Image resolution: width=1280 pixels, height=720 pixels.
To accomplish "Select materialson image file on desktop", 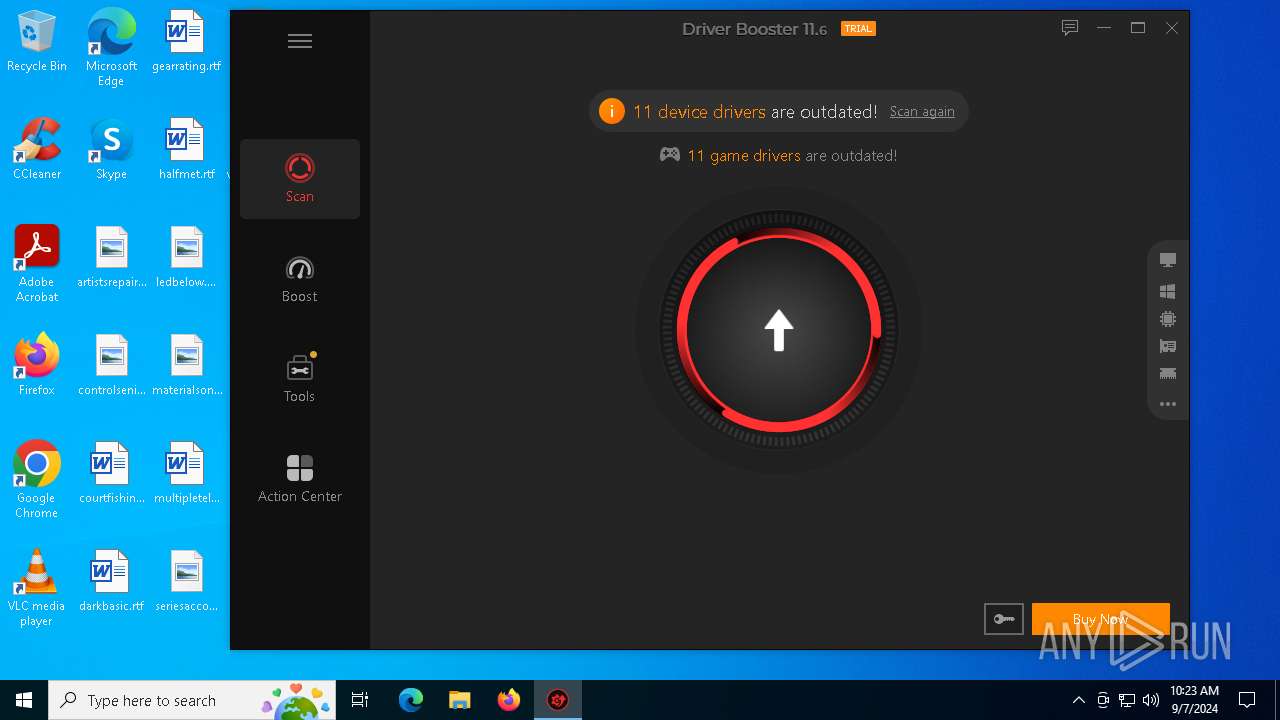I will pos(186,366).
